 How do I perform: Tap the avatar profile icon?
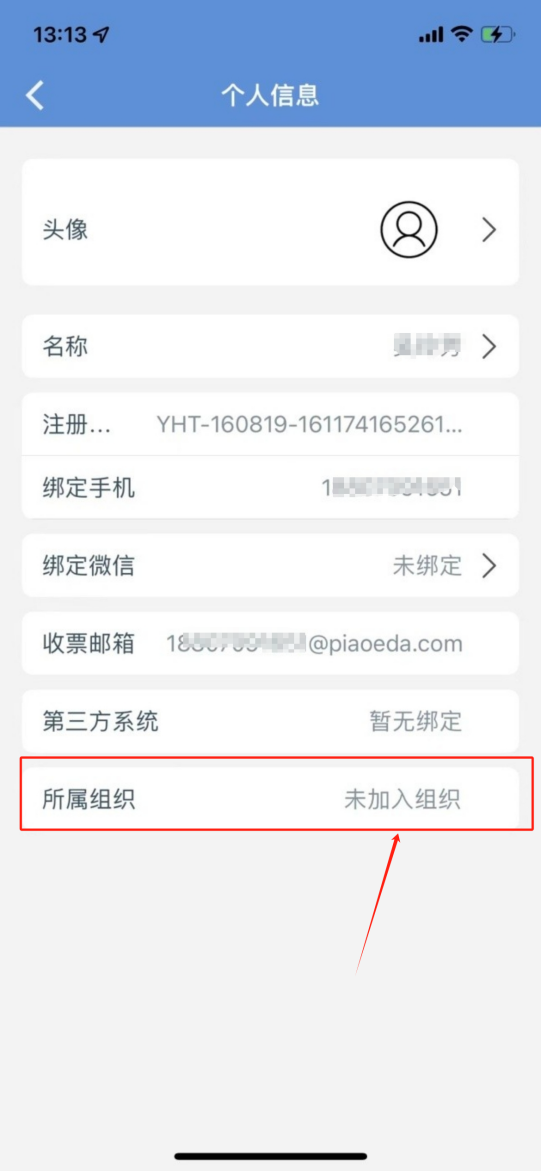click(409, 229)
